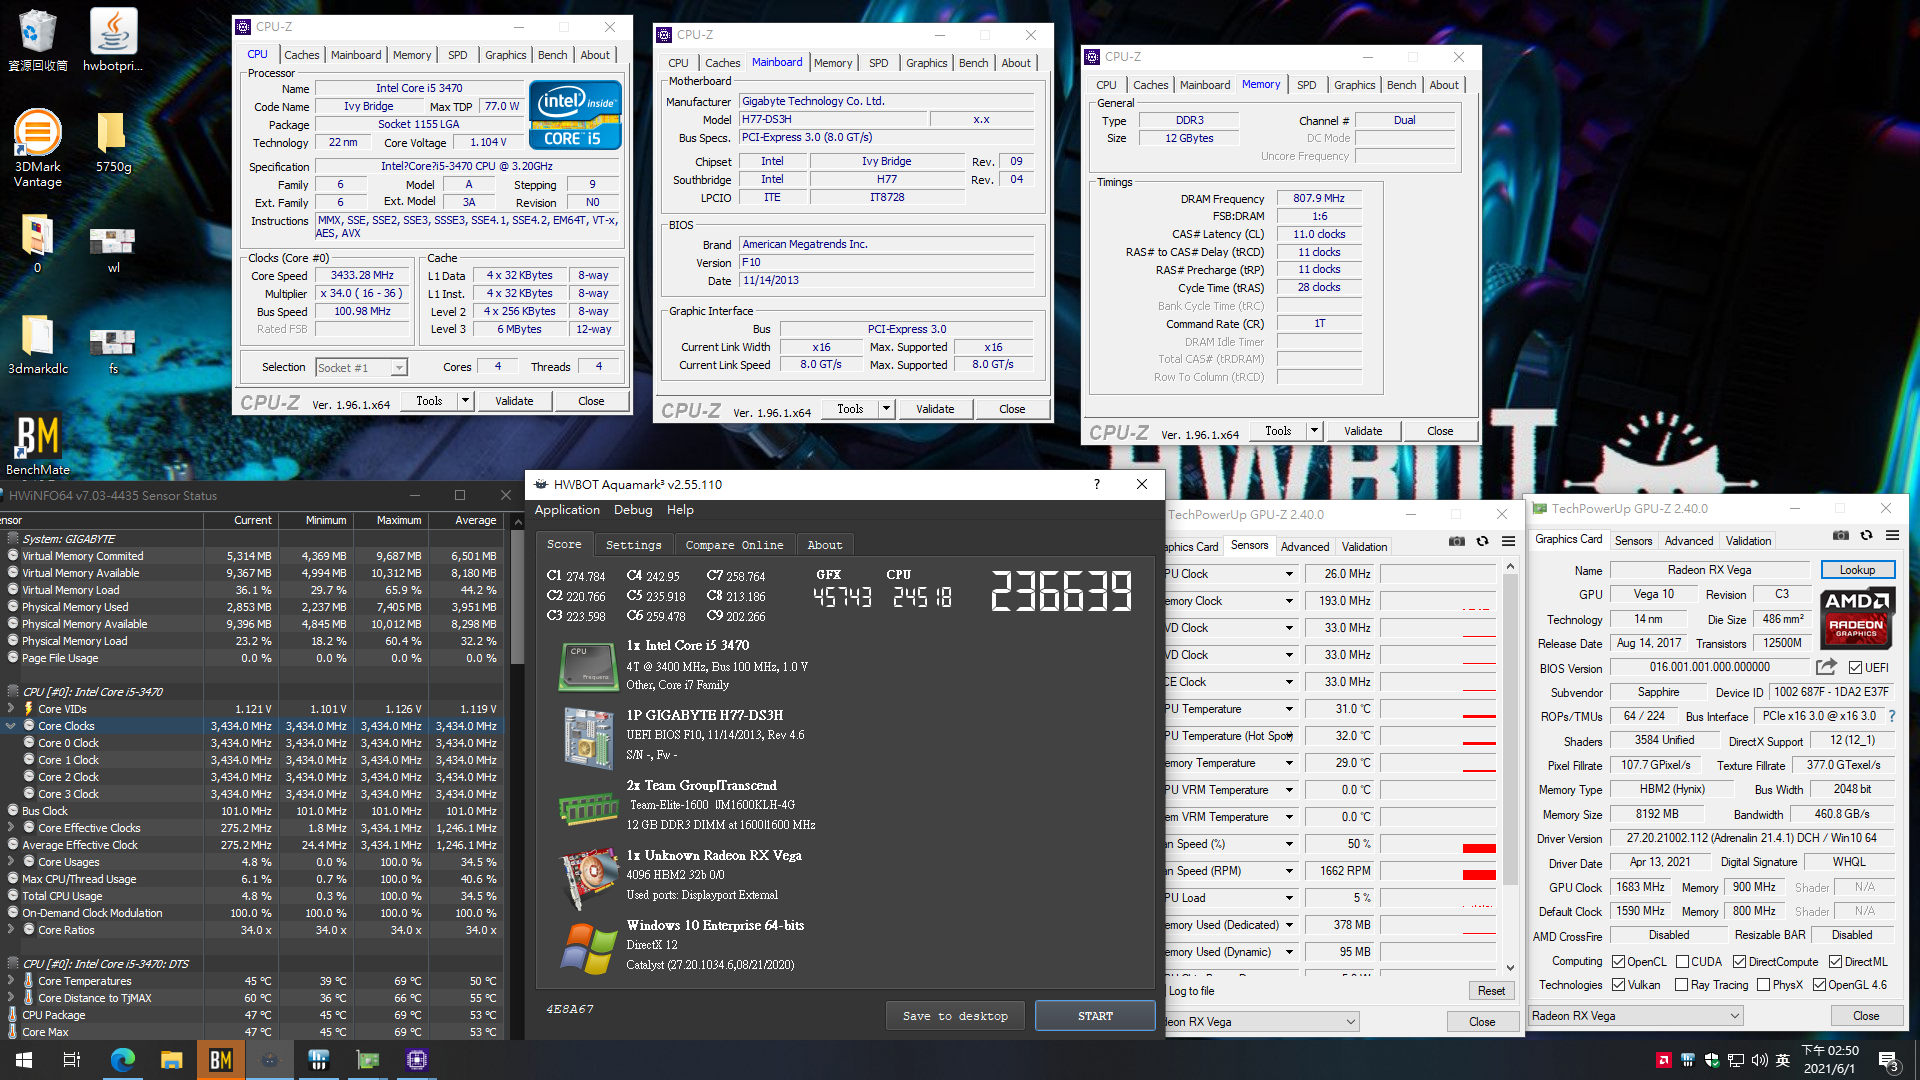Click Bus Interface question mark in GPU-Z
Viewport: 1920px width, 1080px height.
(x=1892, y=716)
